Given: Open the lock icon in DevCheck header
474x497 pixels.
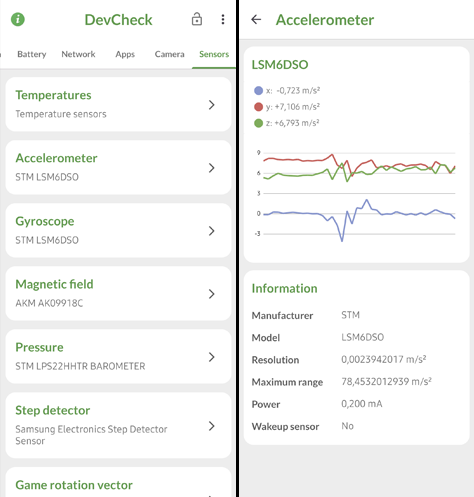Looking at the screenshot, I should coord(197,19).
